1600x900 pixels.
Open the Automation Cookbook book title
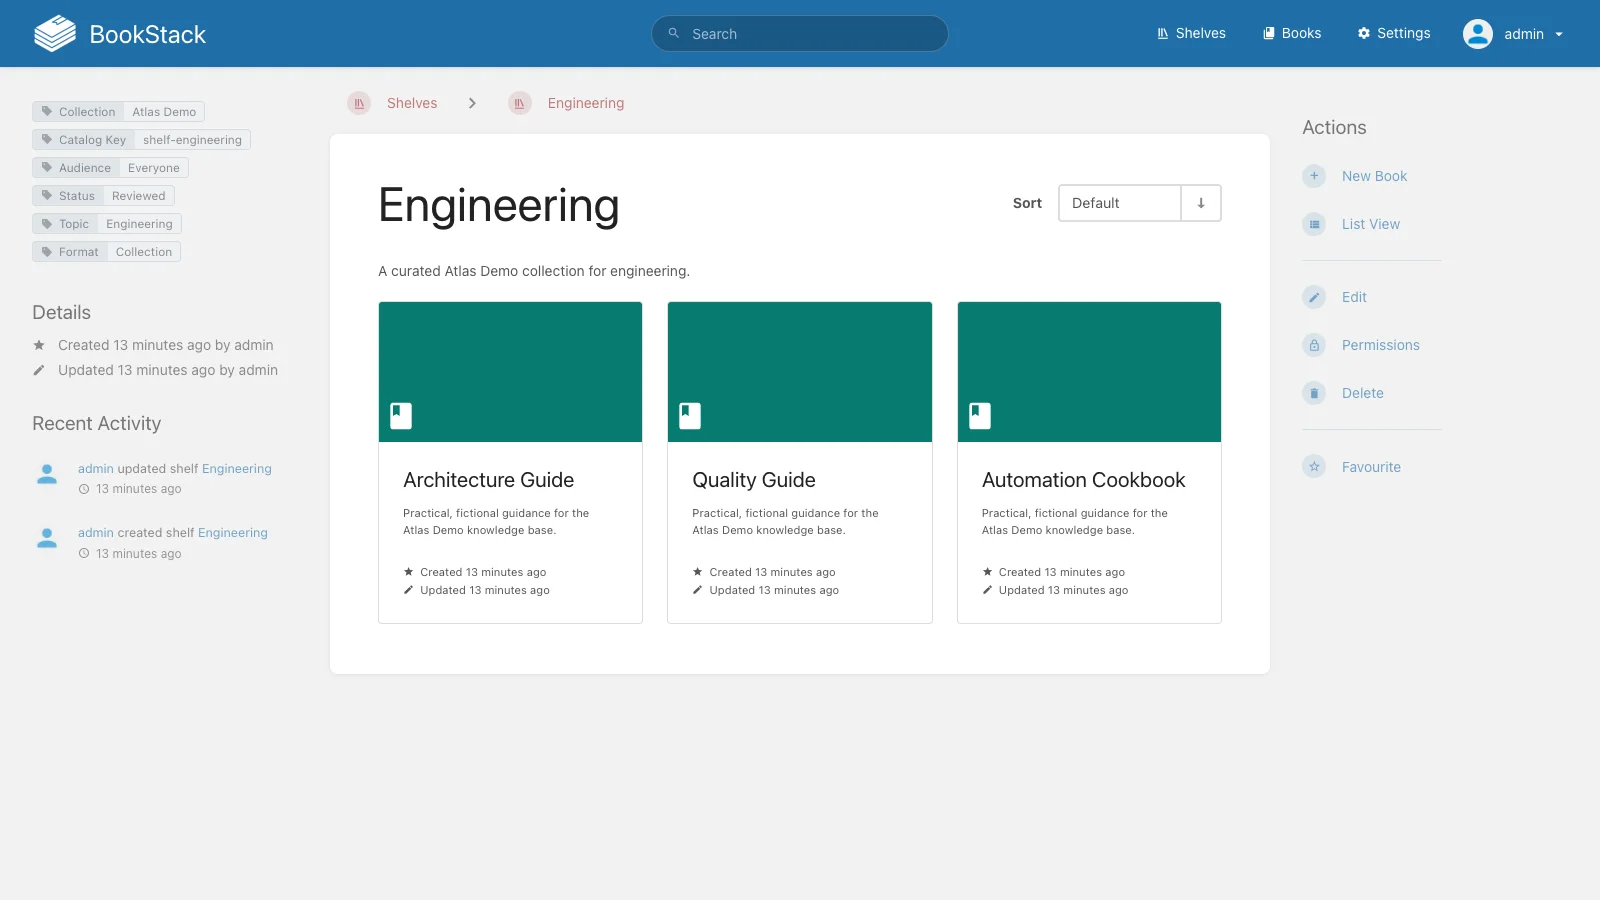coord(1084,480)
